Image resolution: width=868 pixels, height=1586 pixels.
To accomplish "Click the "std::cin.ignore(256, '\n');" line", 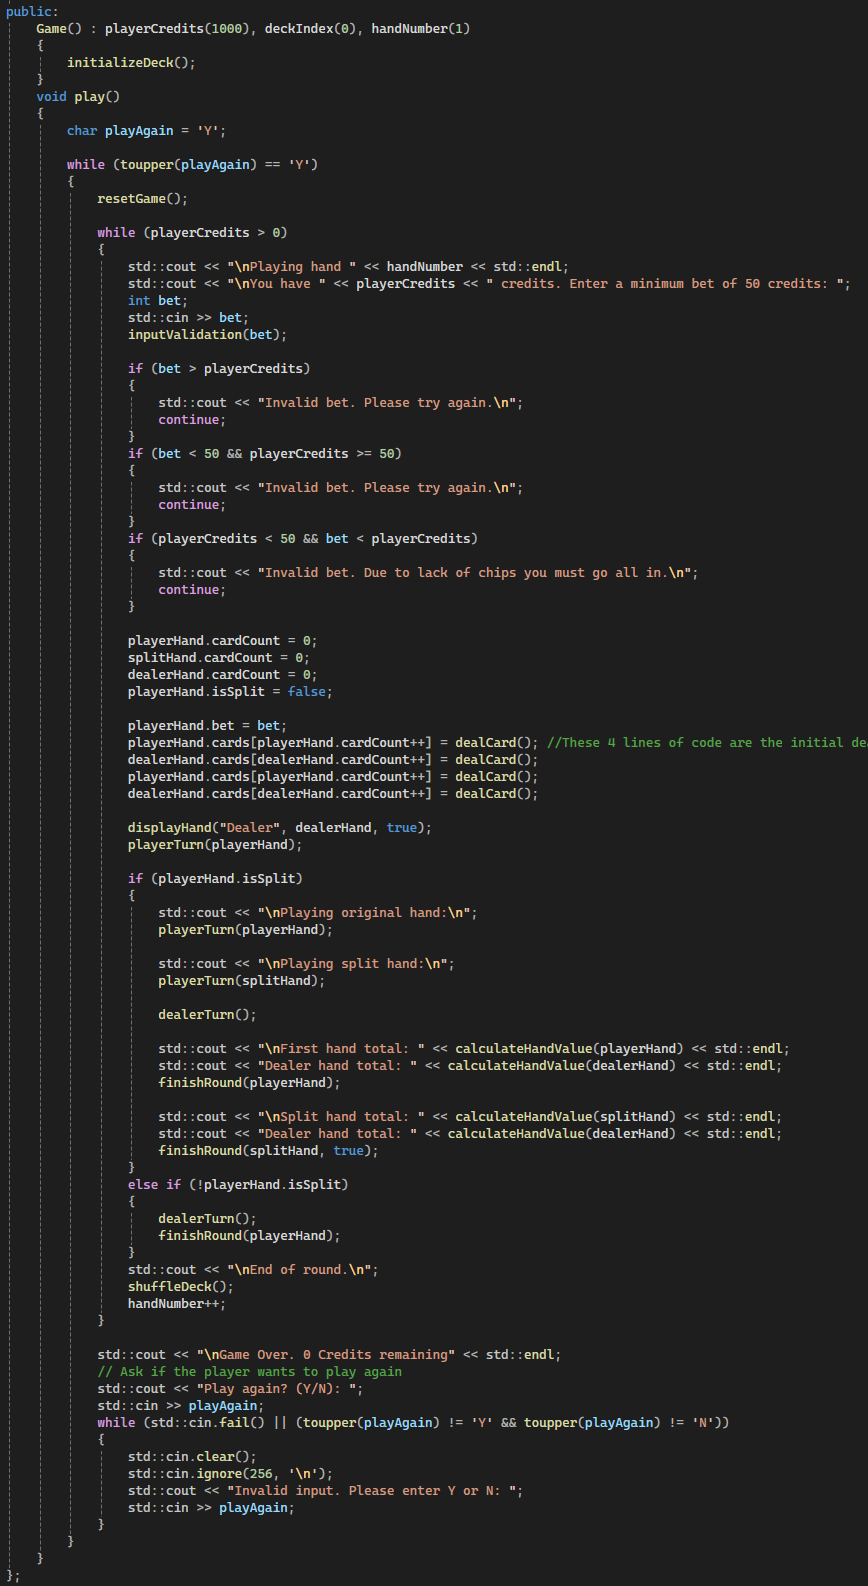I will coord(230,1473).
